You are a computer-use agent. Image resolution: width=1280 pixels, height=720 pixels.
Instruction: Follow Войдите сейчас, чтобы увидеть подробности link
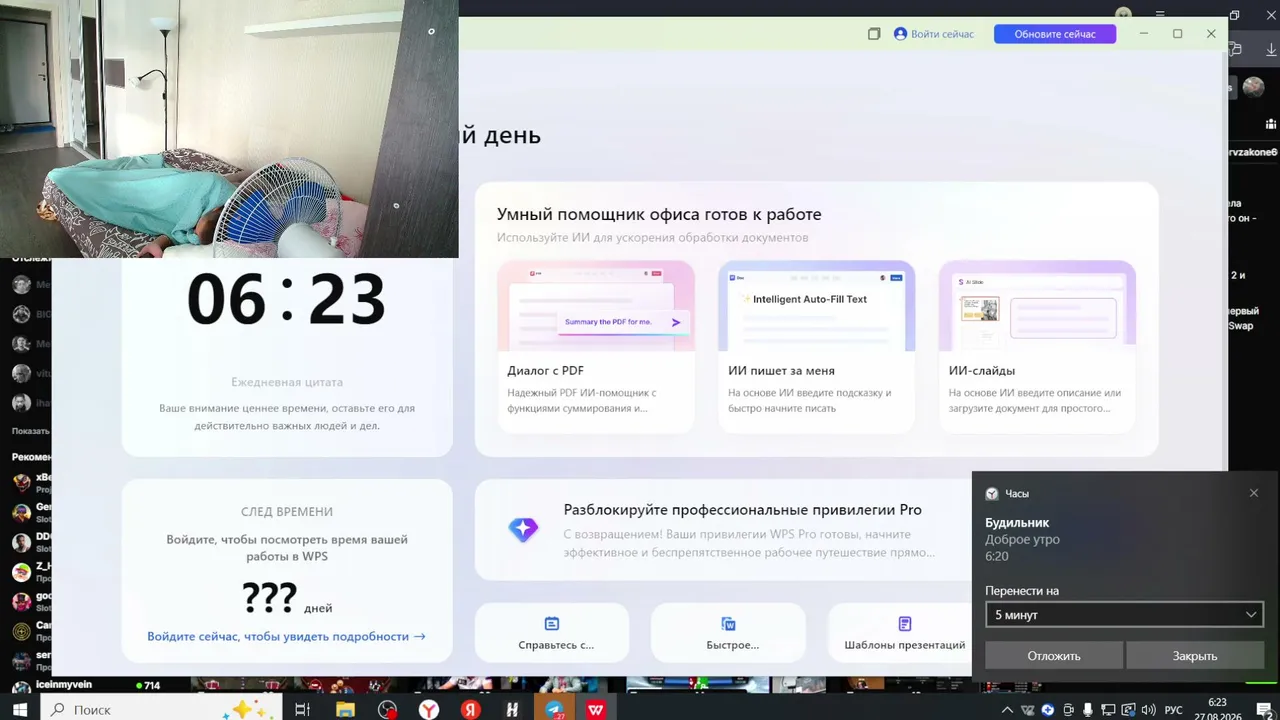click(286, 636)
